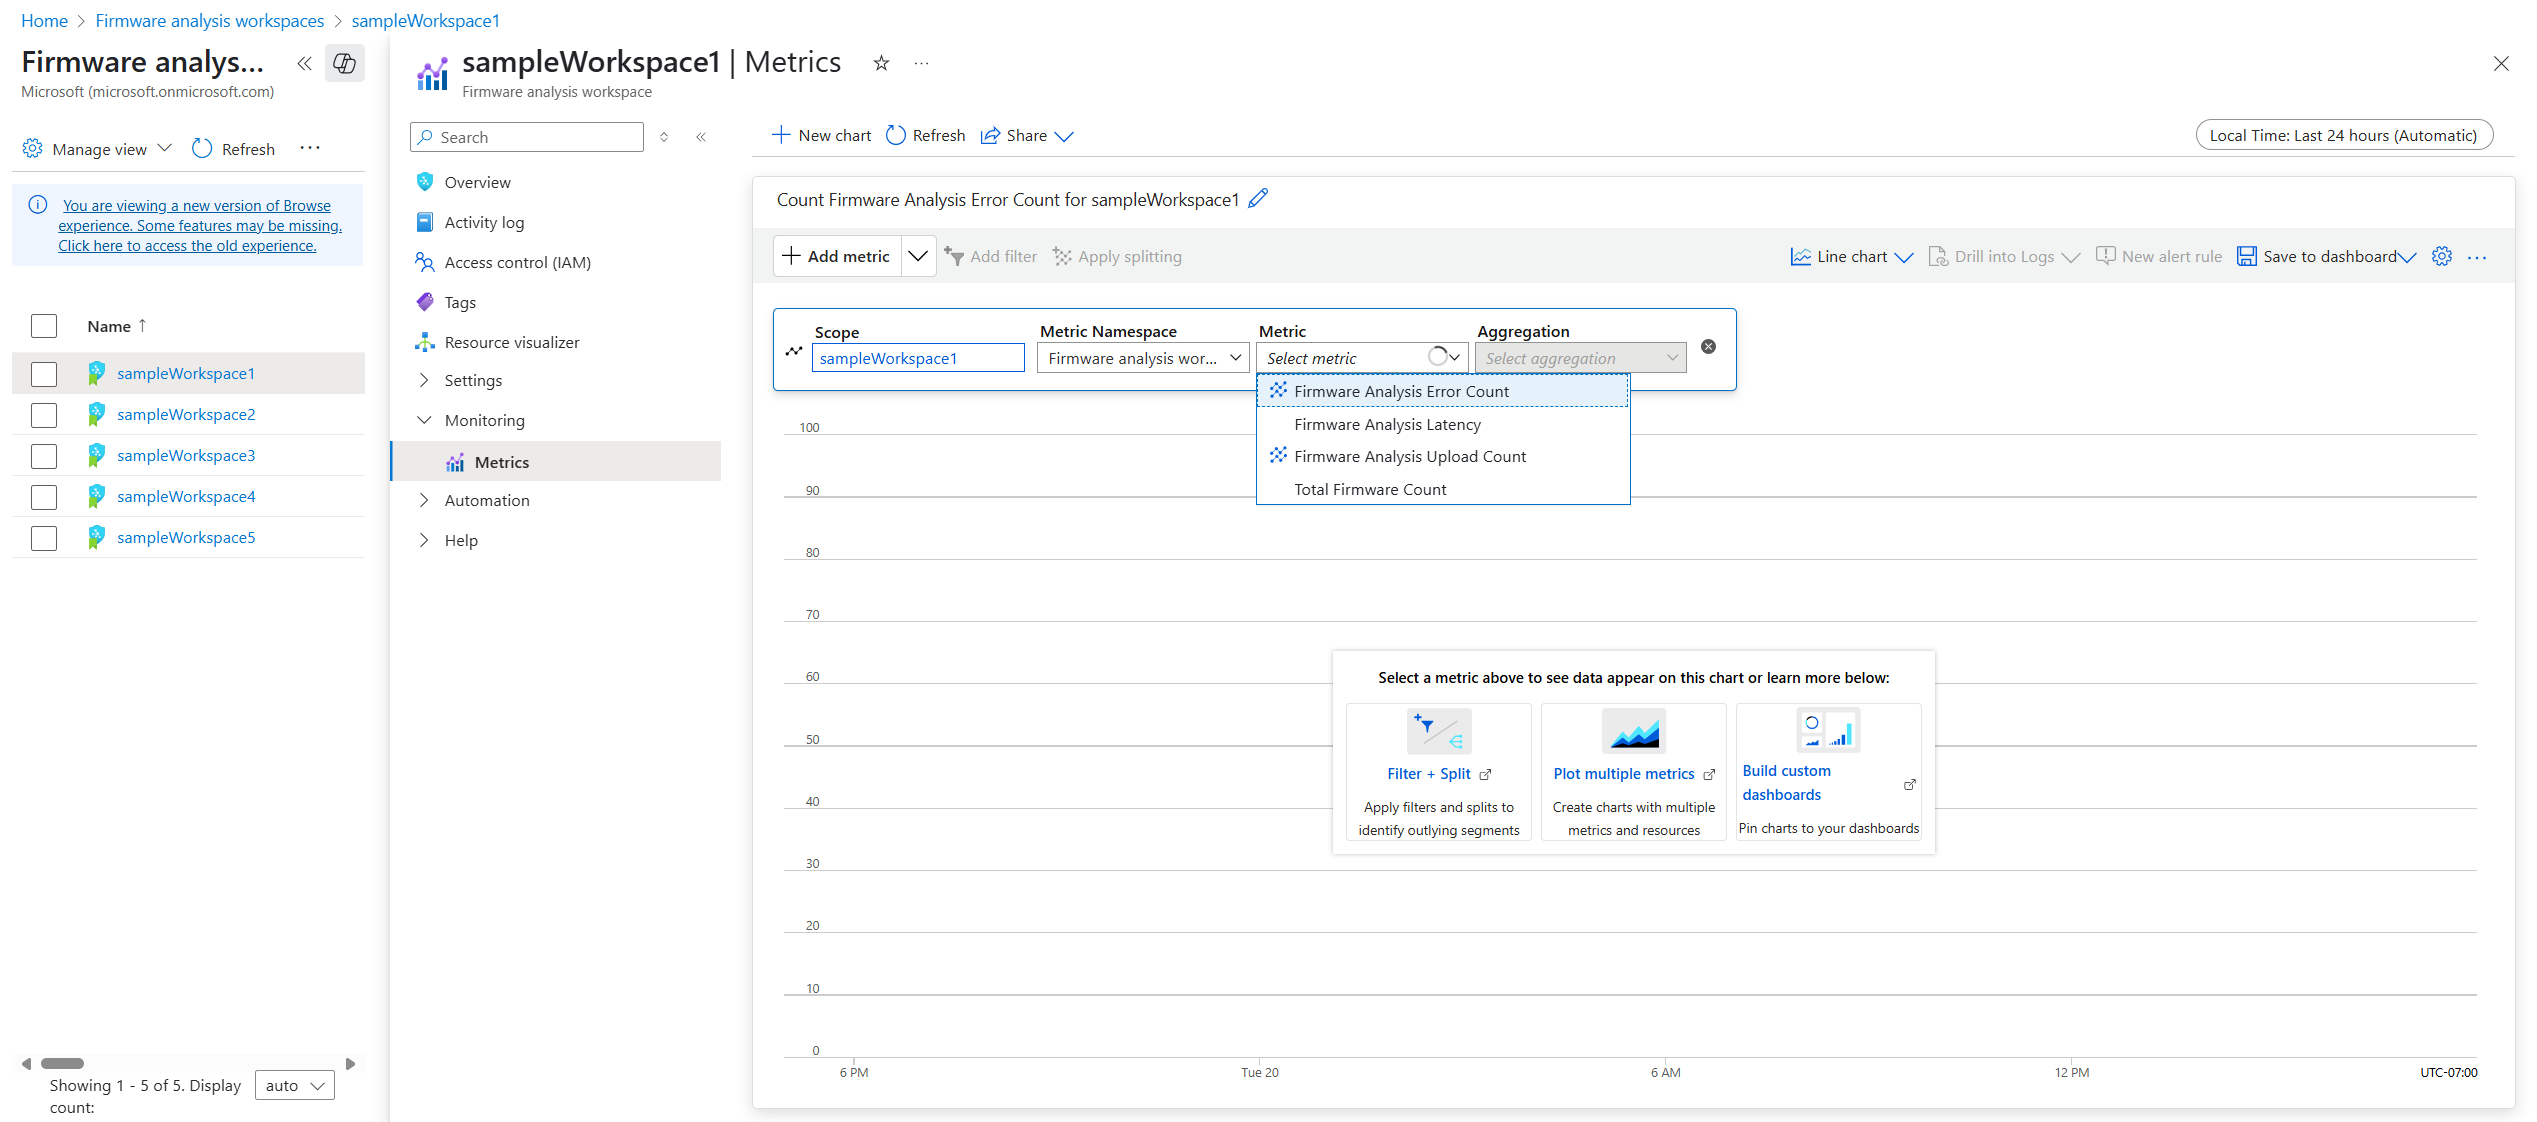Remove metric with the X icon
This screenshot has height=1122, width=2537.
(x=1709, y=347)
